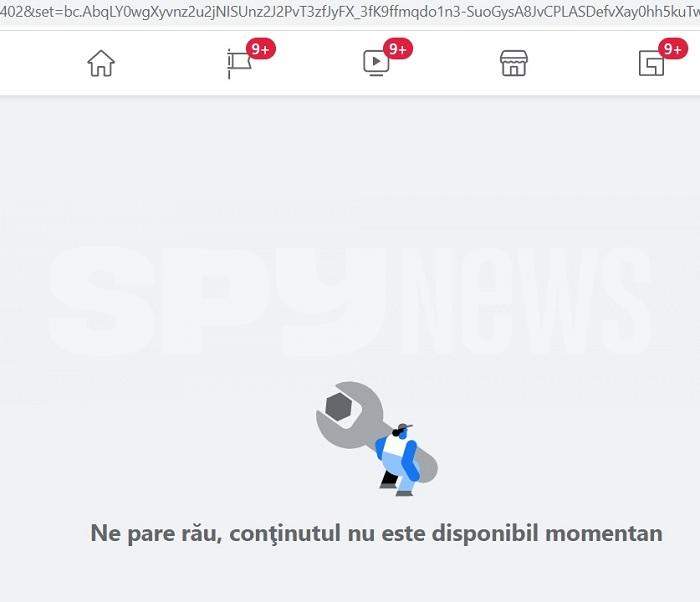Go to the Facebook Home feed icon
The width and height of the screenshot is (700, 602).
(101, 63)
